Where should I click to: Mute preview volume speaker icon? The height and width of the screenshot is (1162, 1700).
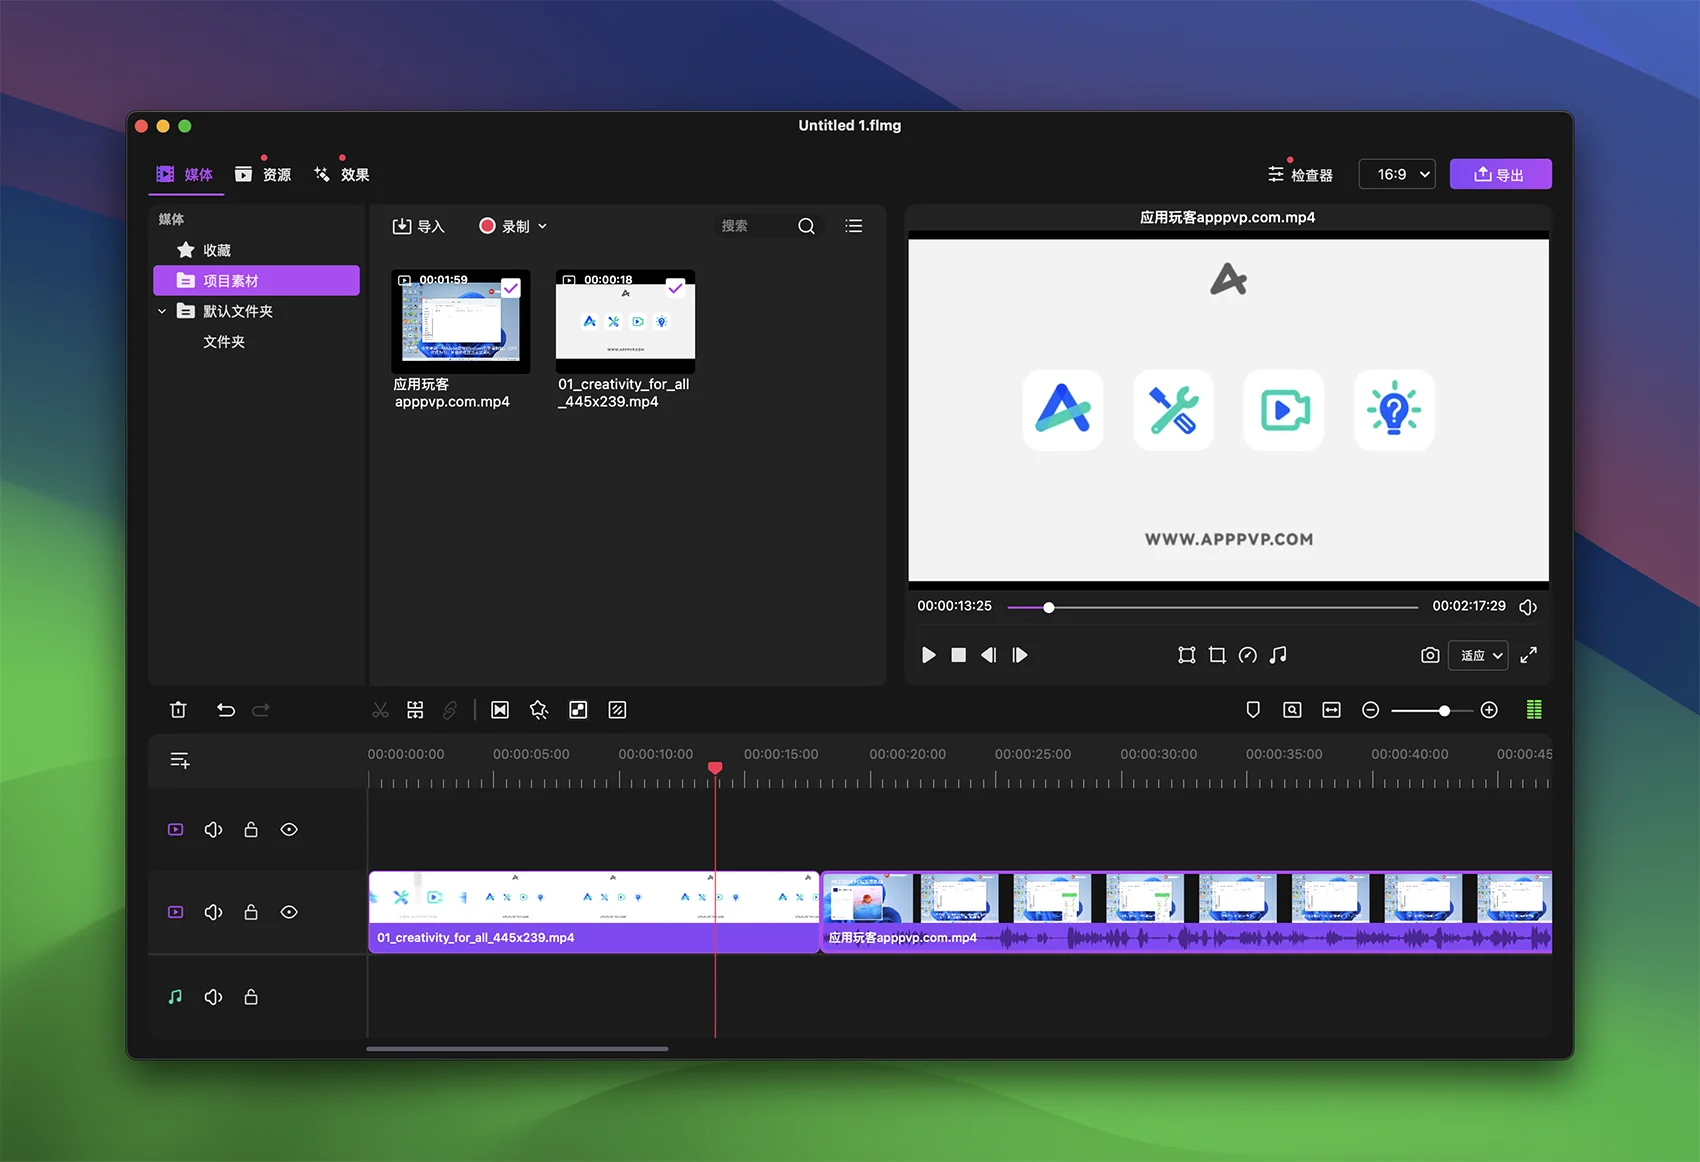[1528, 607]
